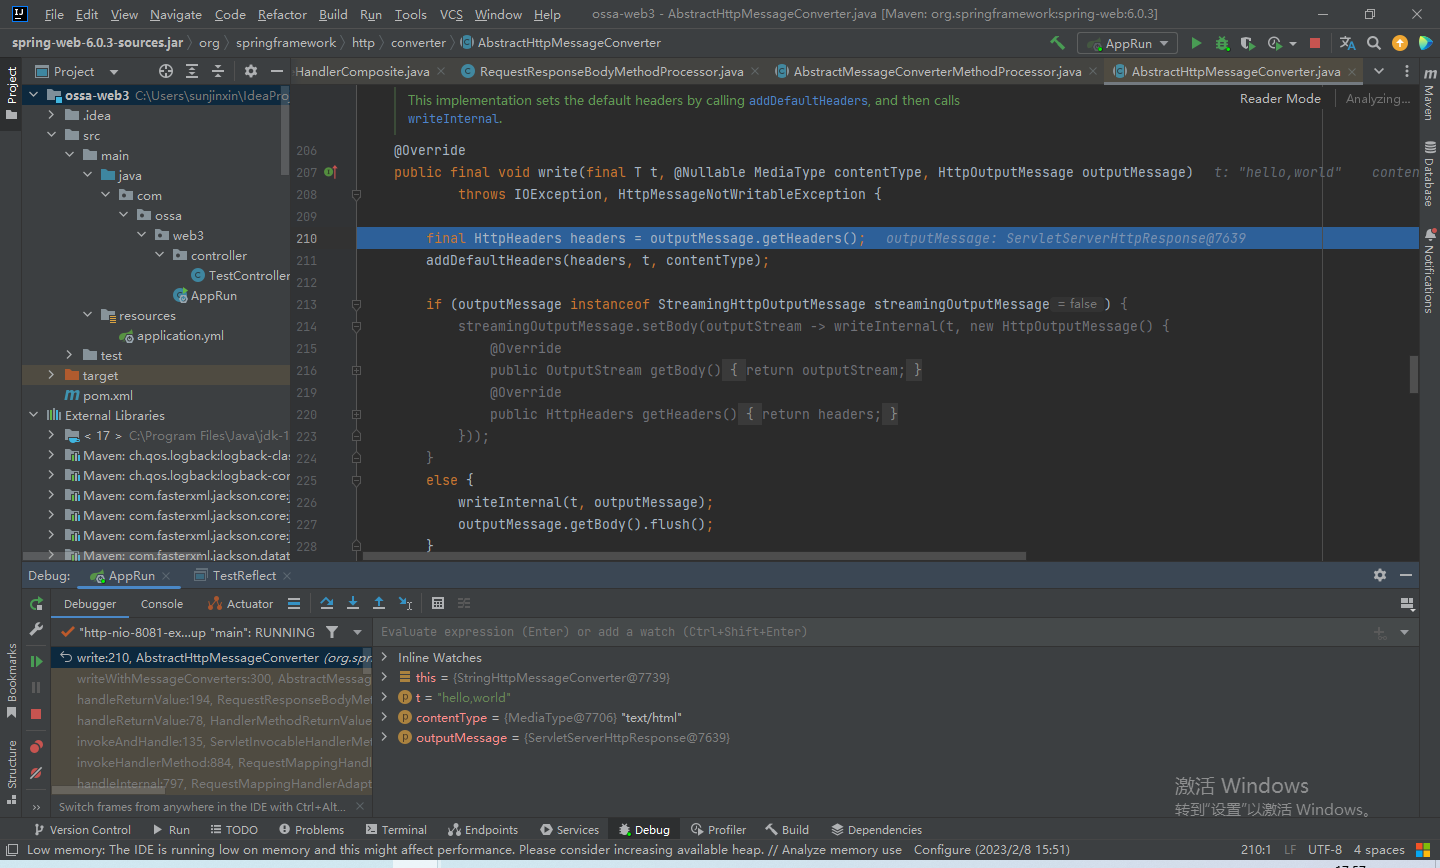Viewport: 1440px width, 868px height.
Task: Build project with the hammer icon
Action: click(1057, 43)
